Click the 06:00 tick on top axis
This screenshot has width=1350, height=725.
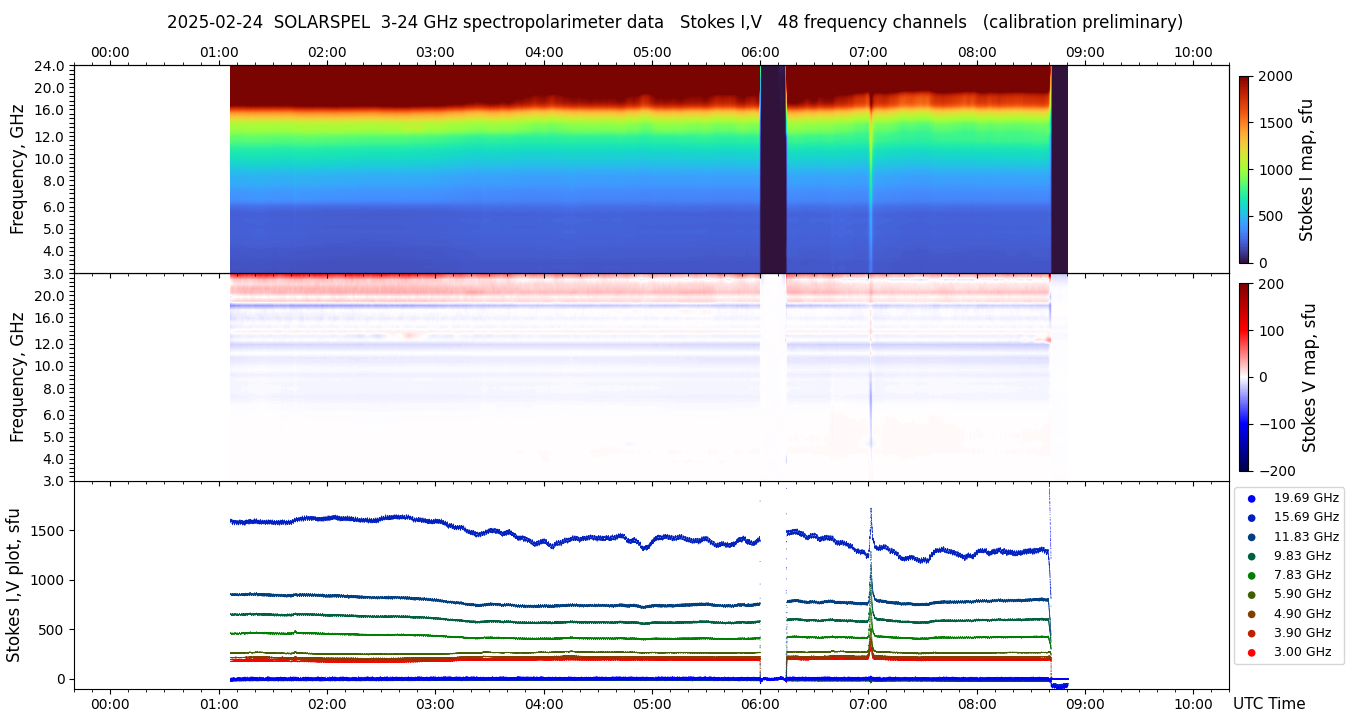point(760,52)
